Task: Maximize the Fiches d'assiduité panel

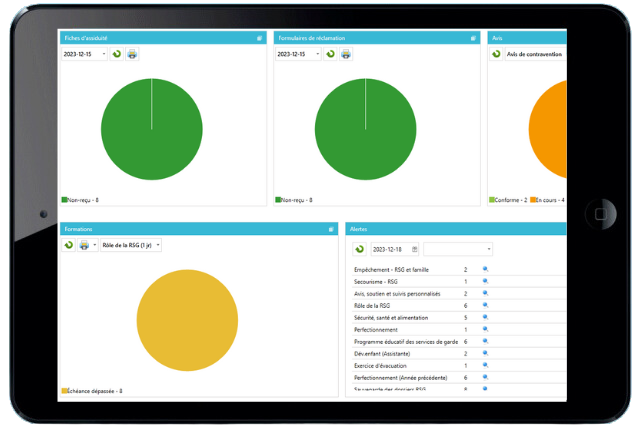Action: pyautogui.click(x=259, y=38)
